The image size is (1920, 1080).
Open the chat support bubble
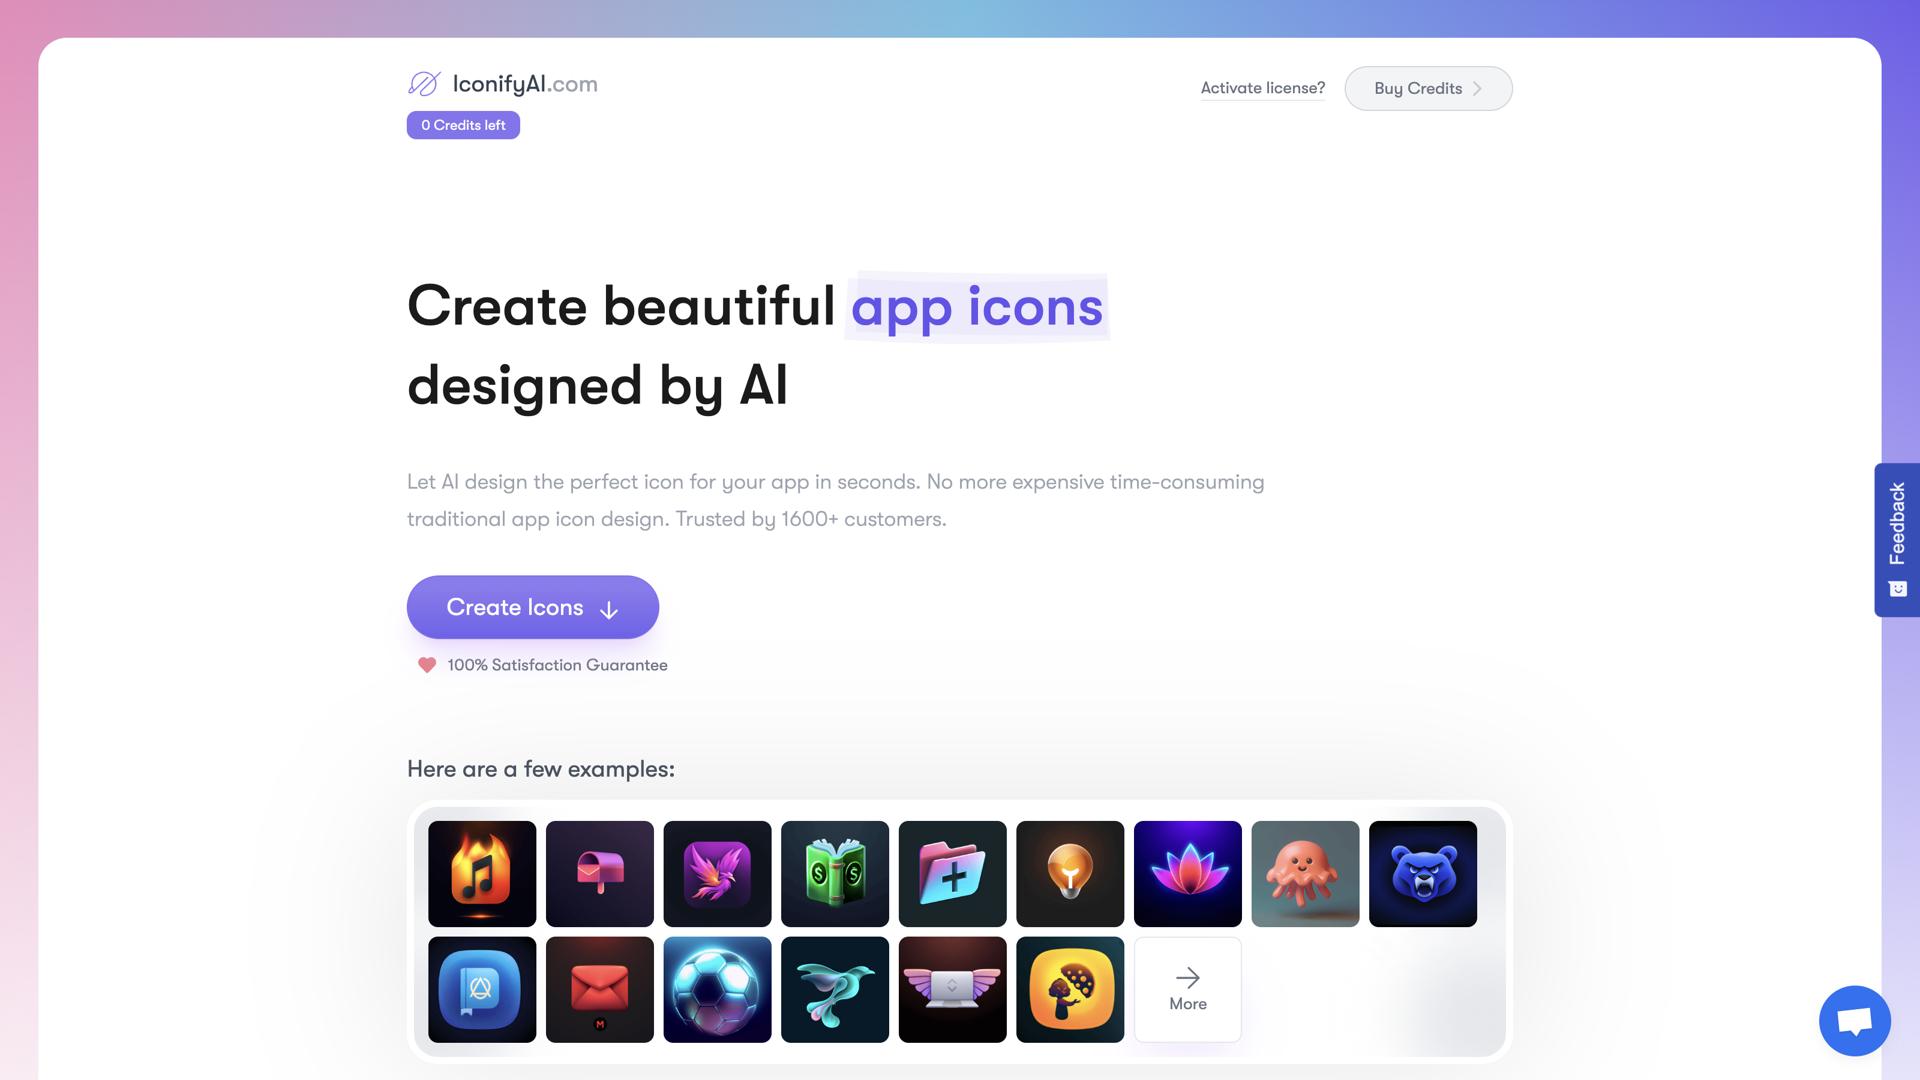(1855, 1021)
